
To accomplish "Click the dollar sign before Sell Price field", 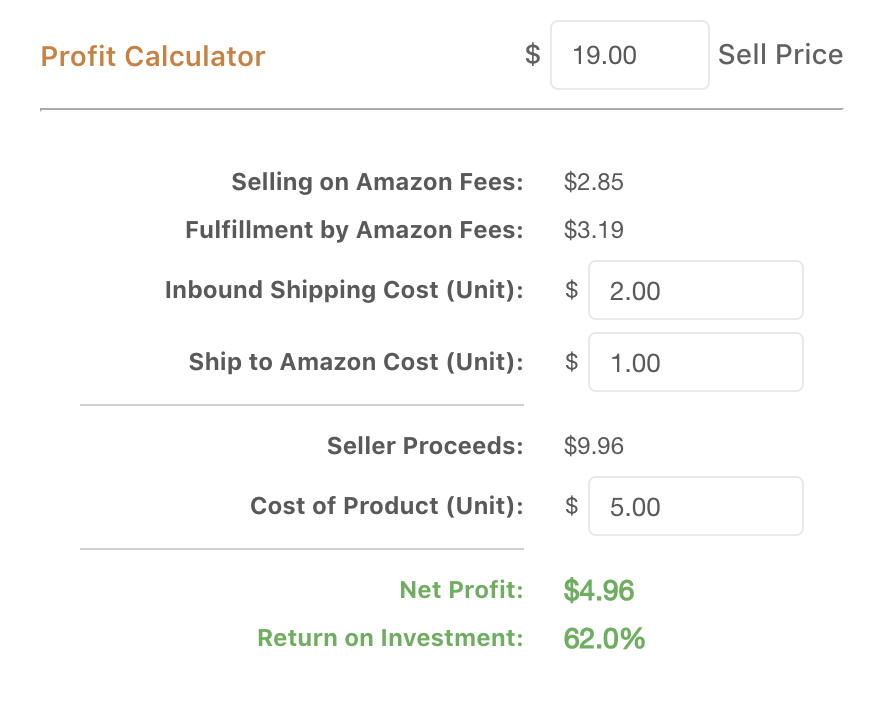I will tap(533, 54).
